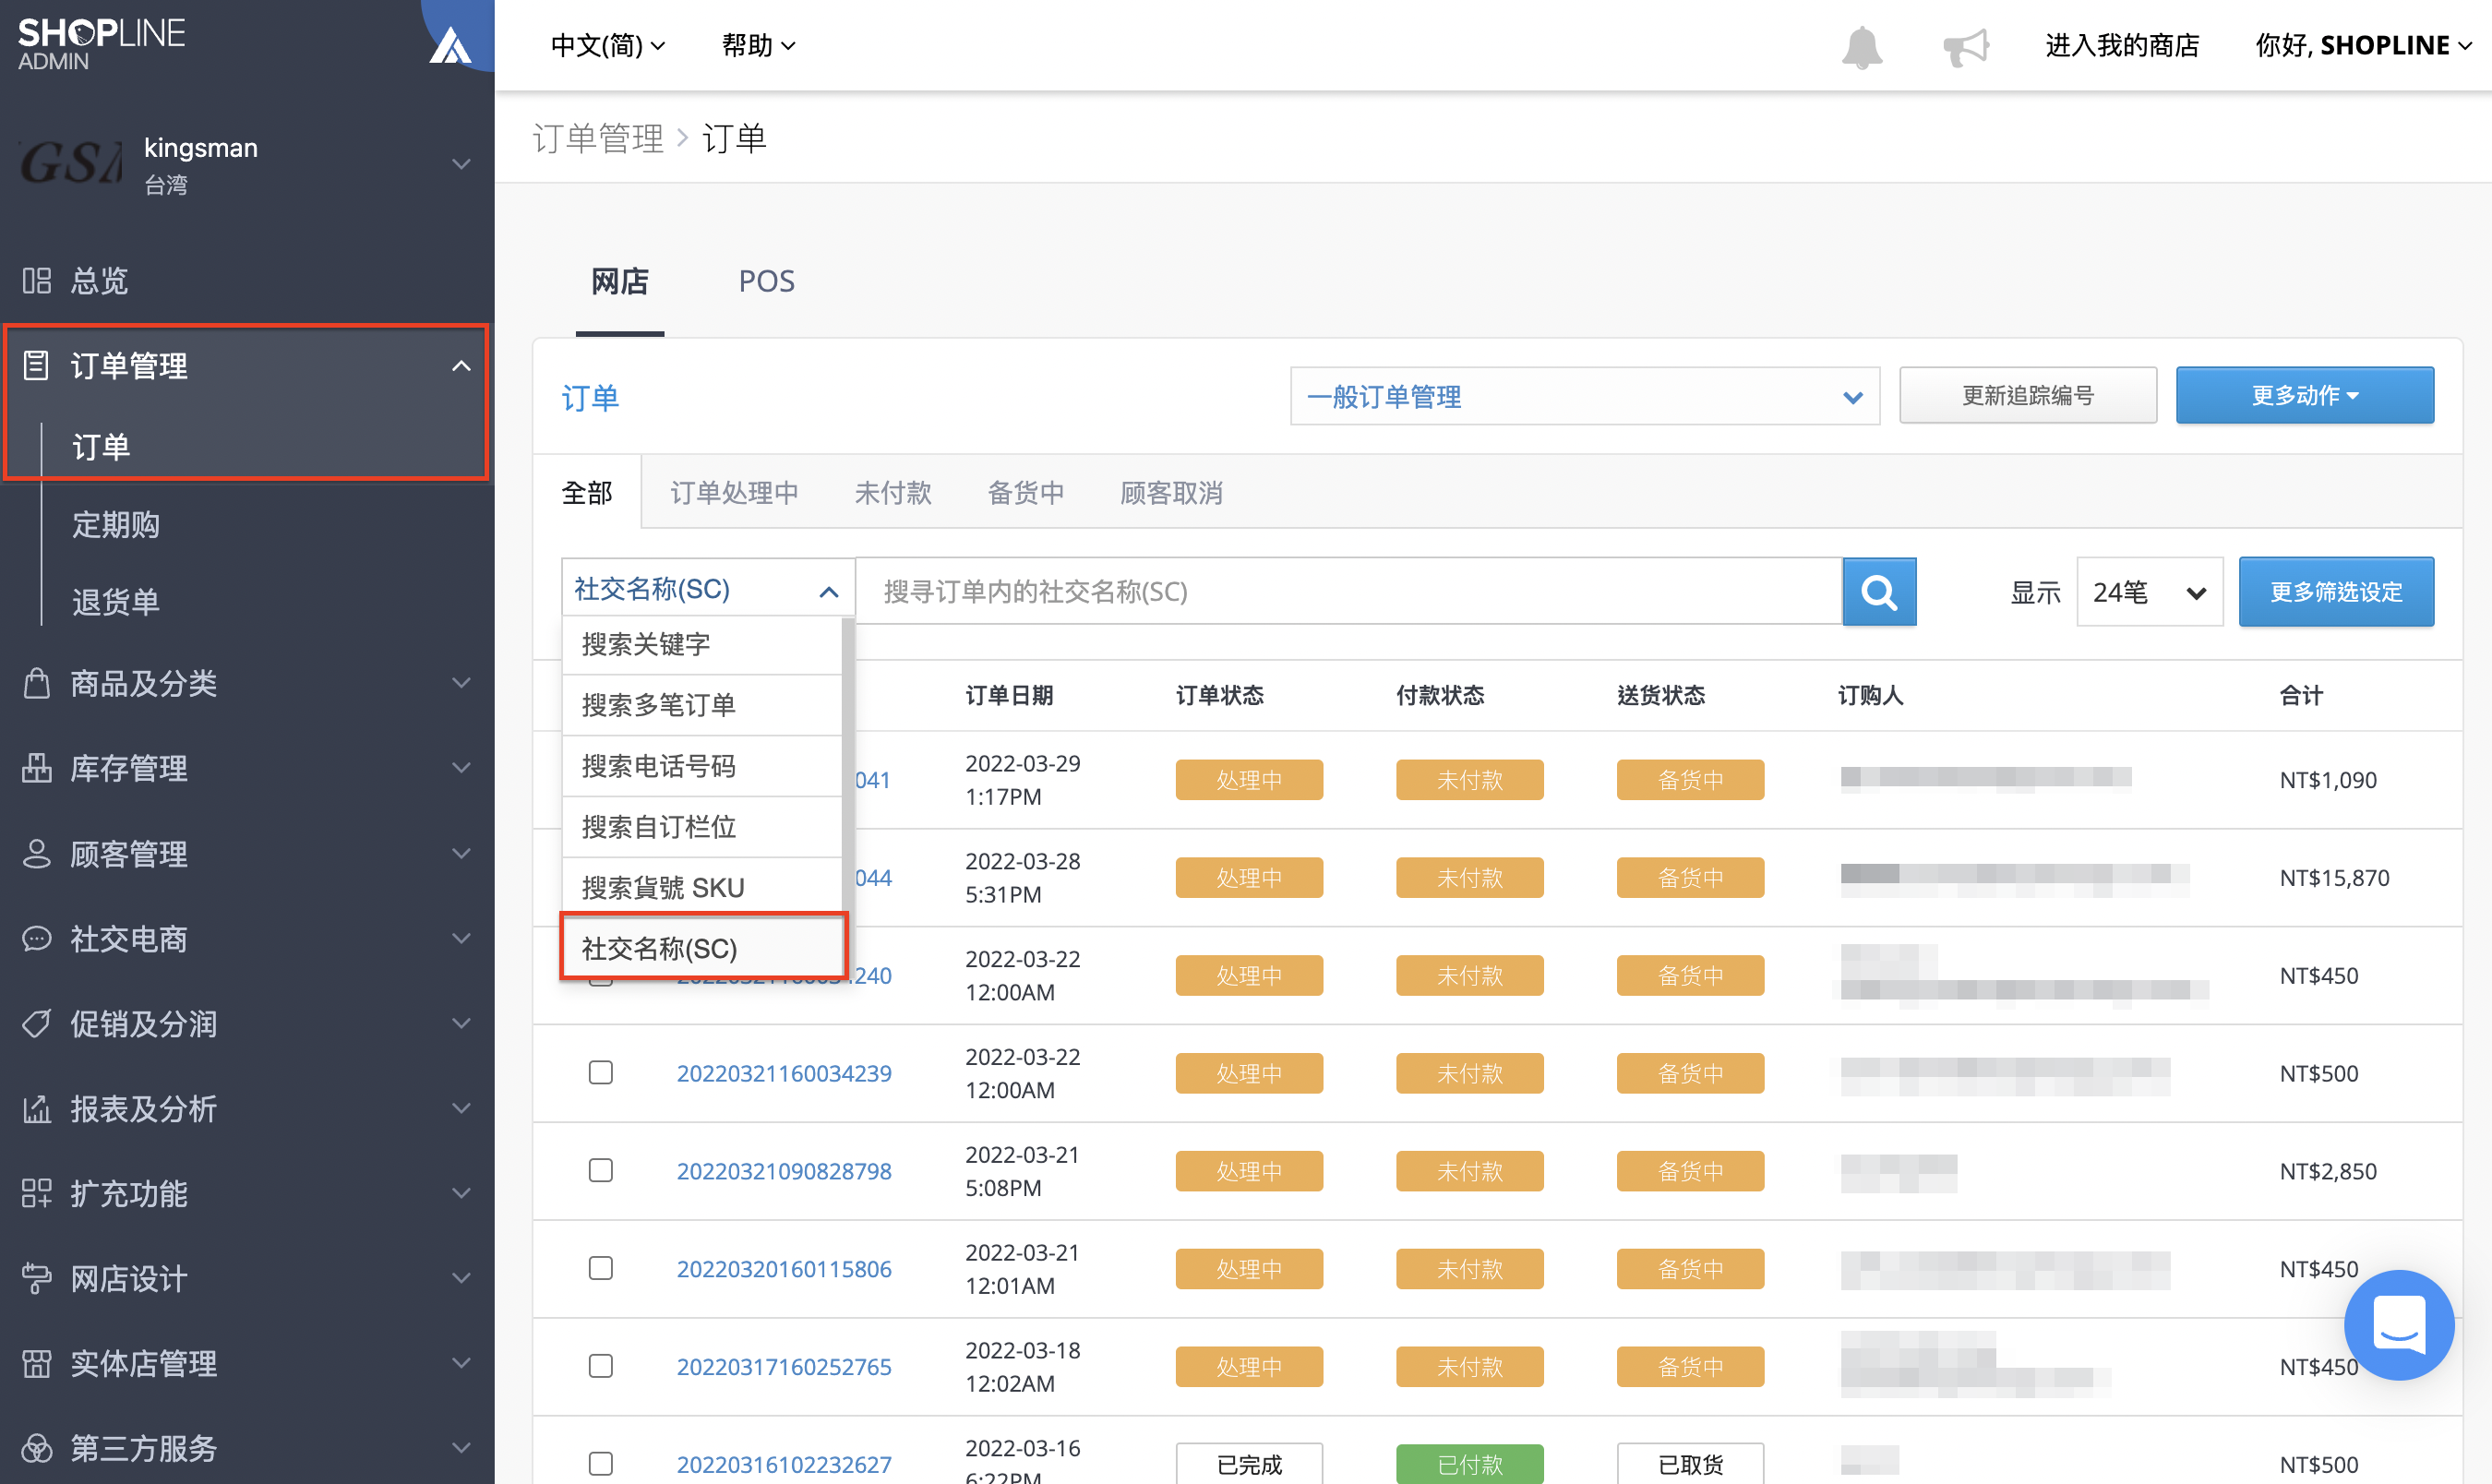The height and width of the screenshot is (1484, 2492).
Task: Switch to the POS tab
Action: pos(766,281)
